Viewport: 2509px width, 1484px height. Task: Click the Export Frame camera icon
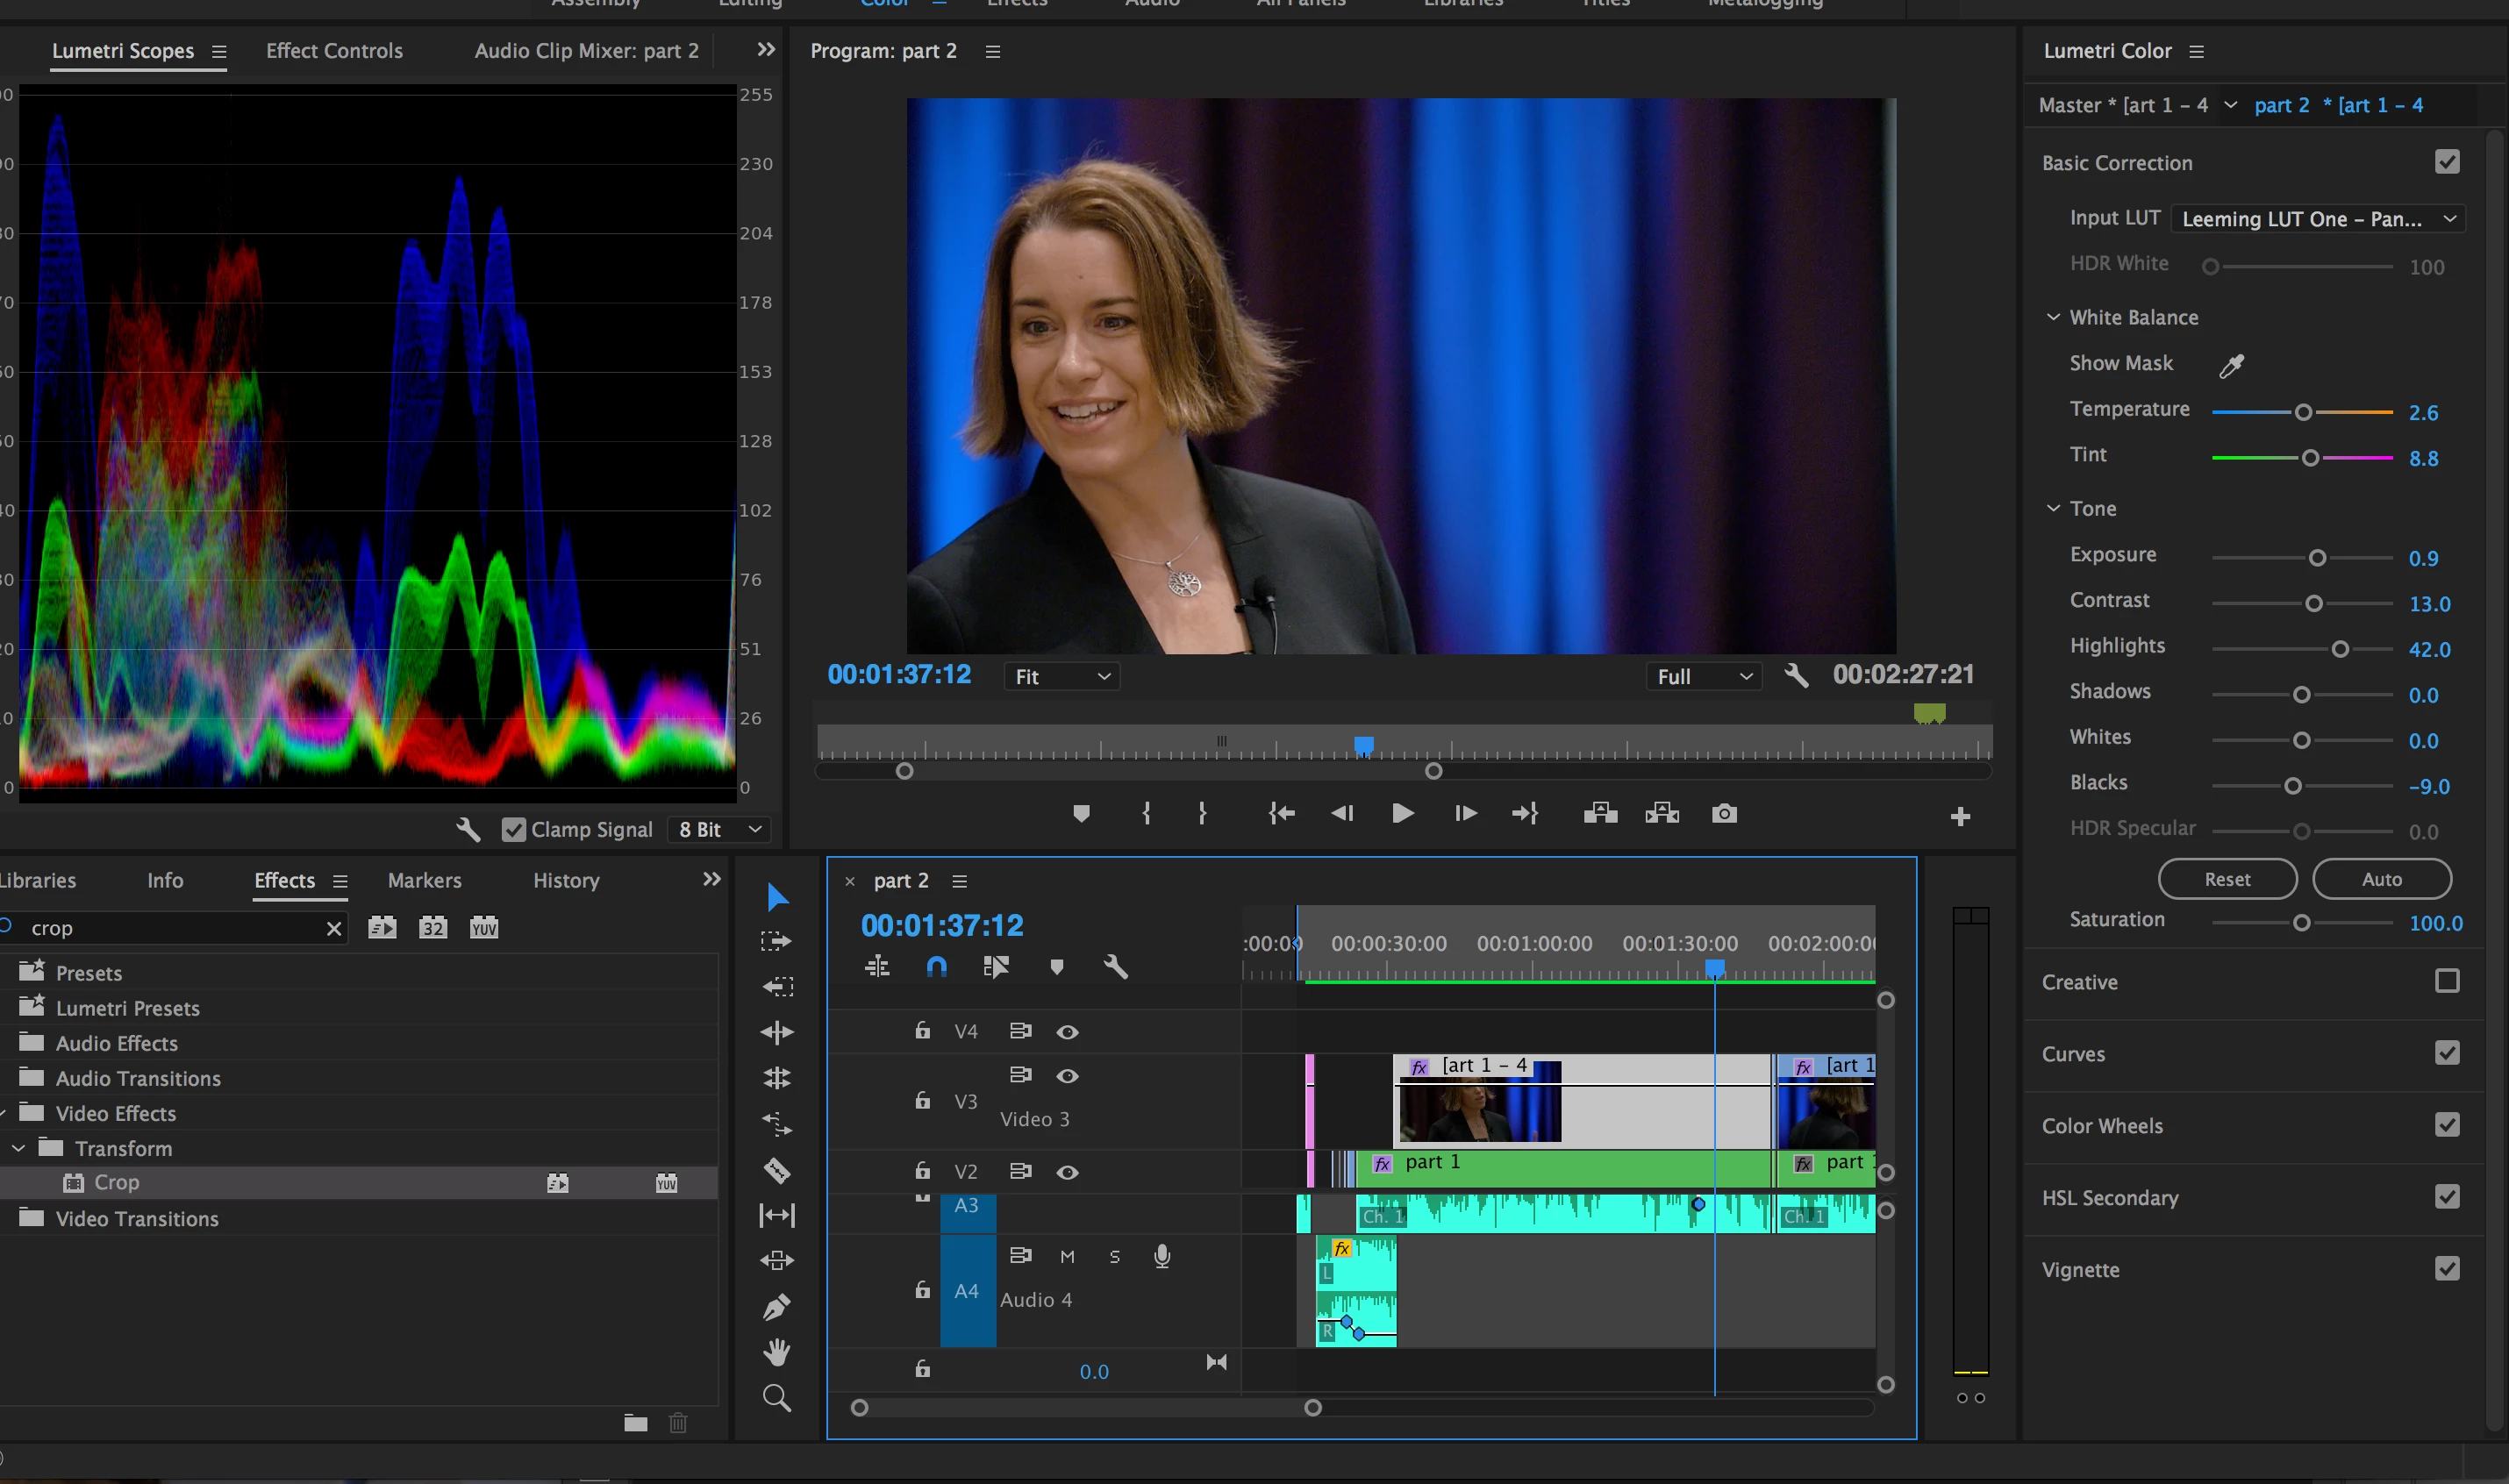point(1724,814)
